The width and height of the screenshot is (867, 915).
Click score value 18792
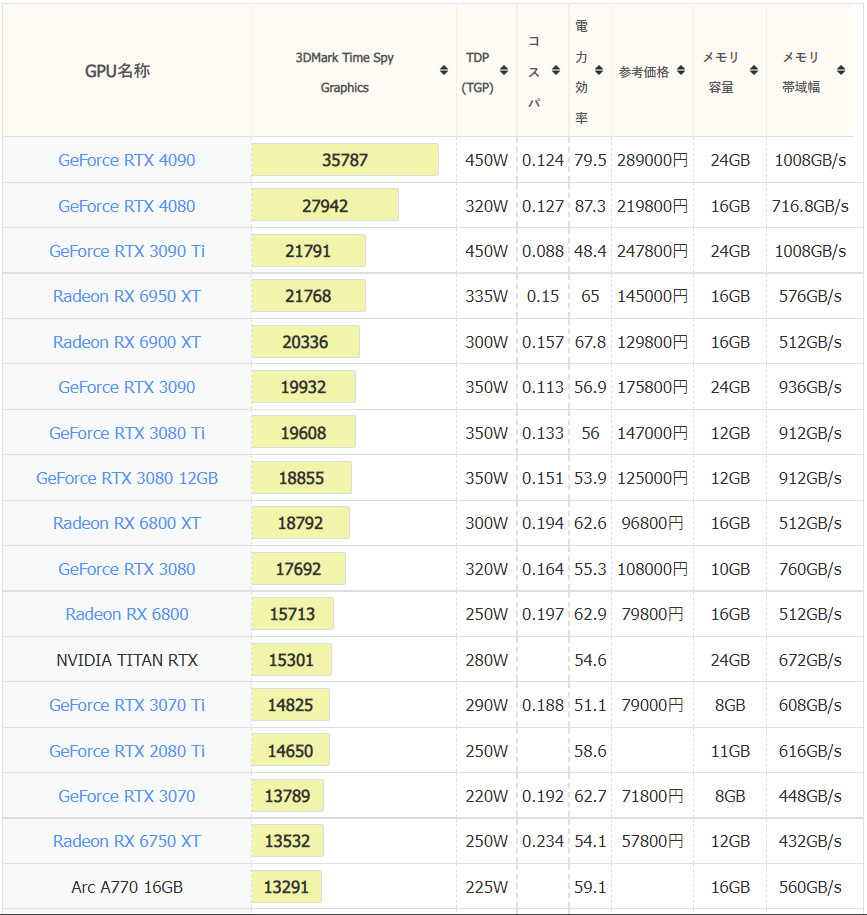(x=300, y=523)
